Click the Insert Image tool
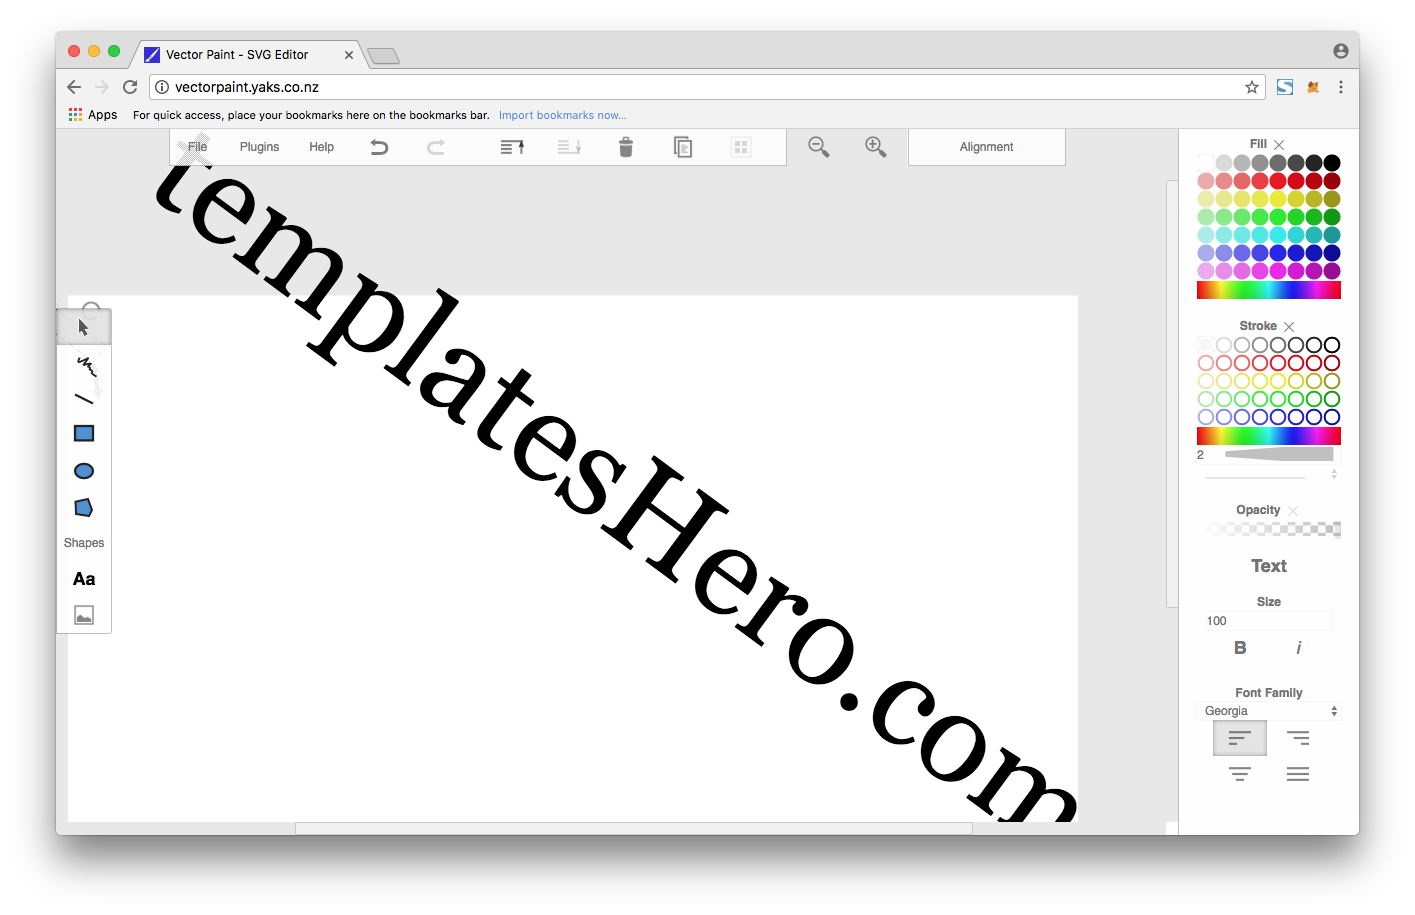Screen dimensions: 1415x915 84,614
